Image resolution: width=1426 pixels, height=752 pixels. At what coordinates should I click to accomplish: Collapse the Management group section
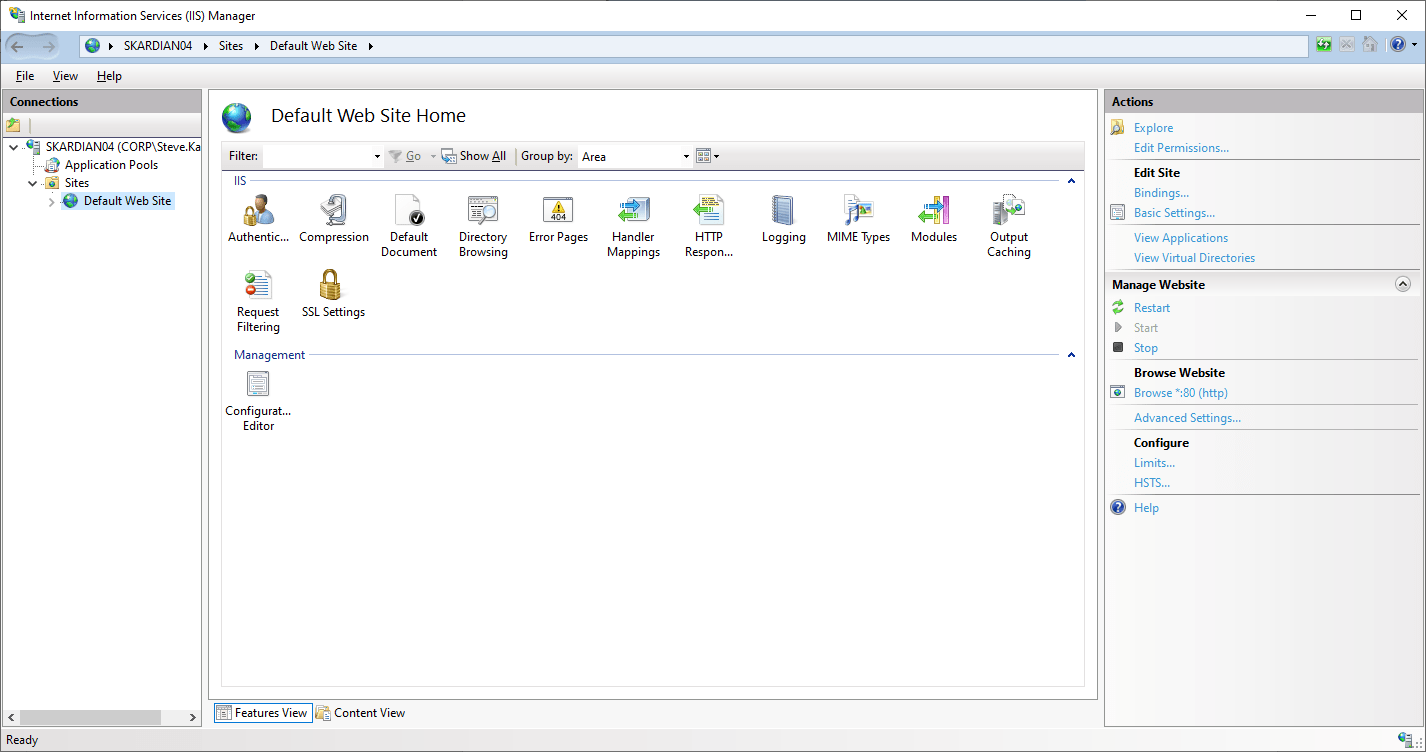click(1071, 355)
